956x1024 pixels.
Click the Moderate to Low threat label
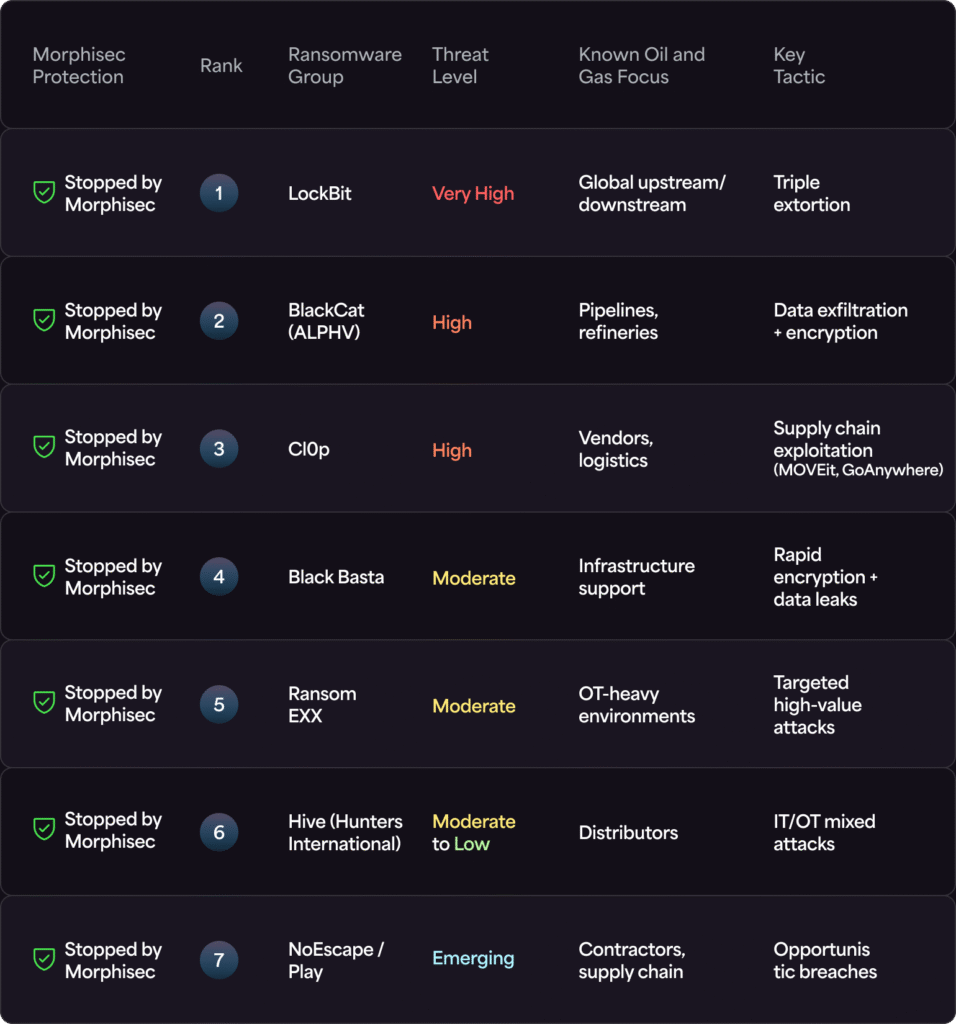(x=473, y=832)
